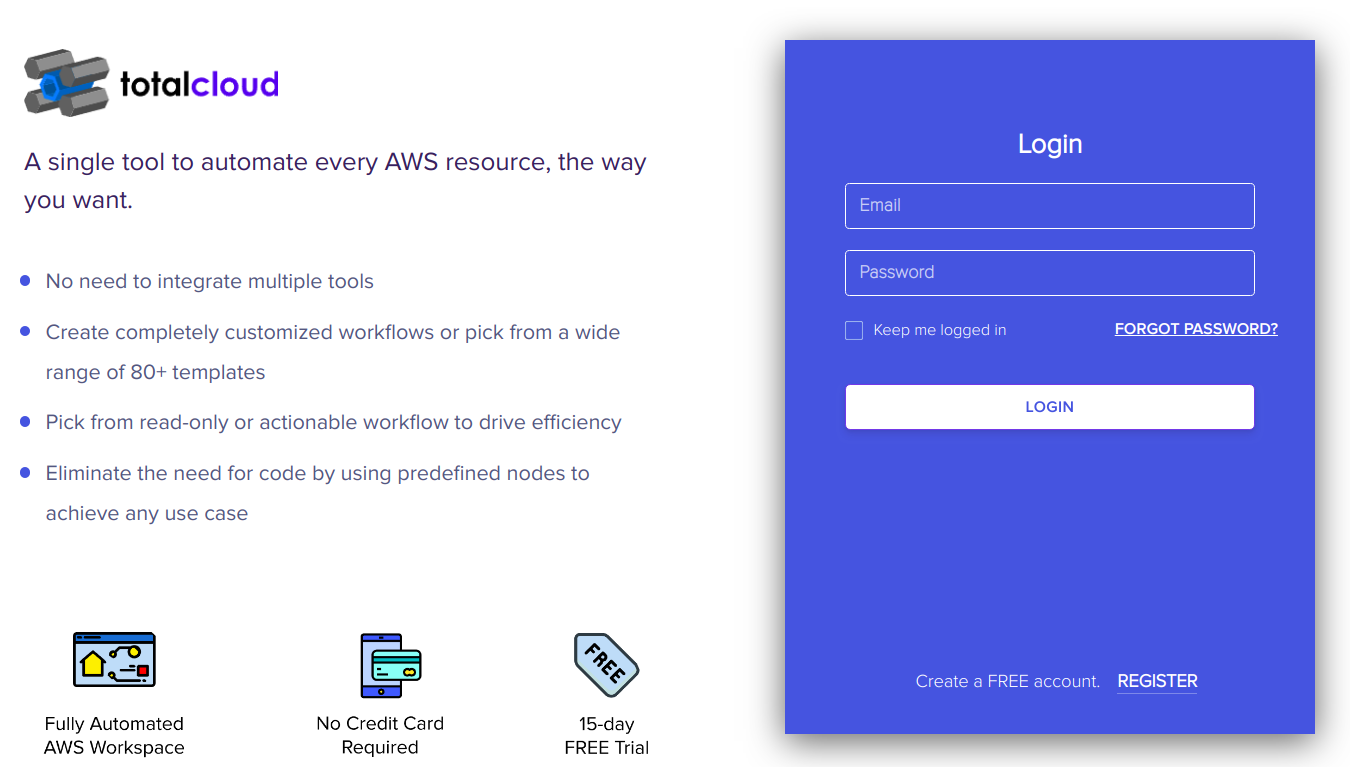The height and width of the screenshot is (767, 1350).
Task: Click 'Pick from read-only or actionable workflow' bullet
Action: pyautogui.click(x=334, y=423)
